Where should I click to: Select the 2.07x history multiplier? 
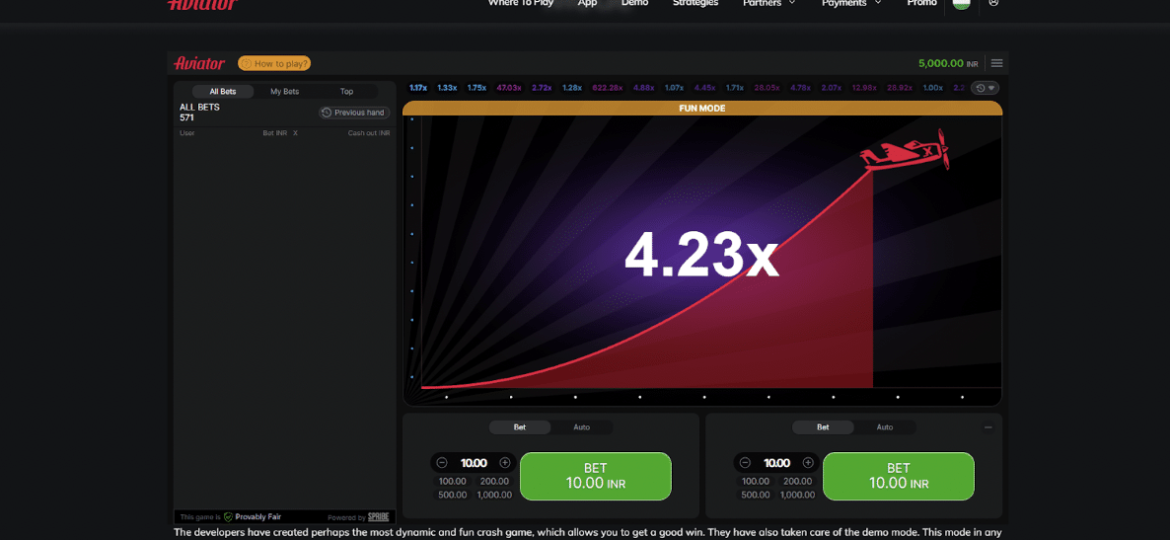tap(830, 88)
